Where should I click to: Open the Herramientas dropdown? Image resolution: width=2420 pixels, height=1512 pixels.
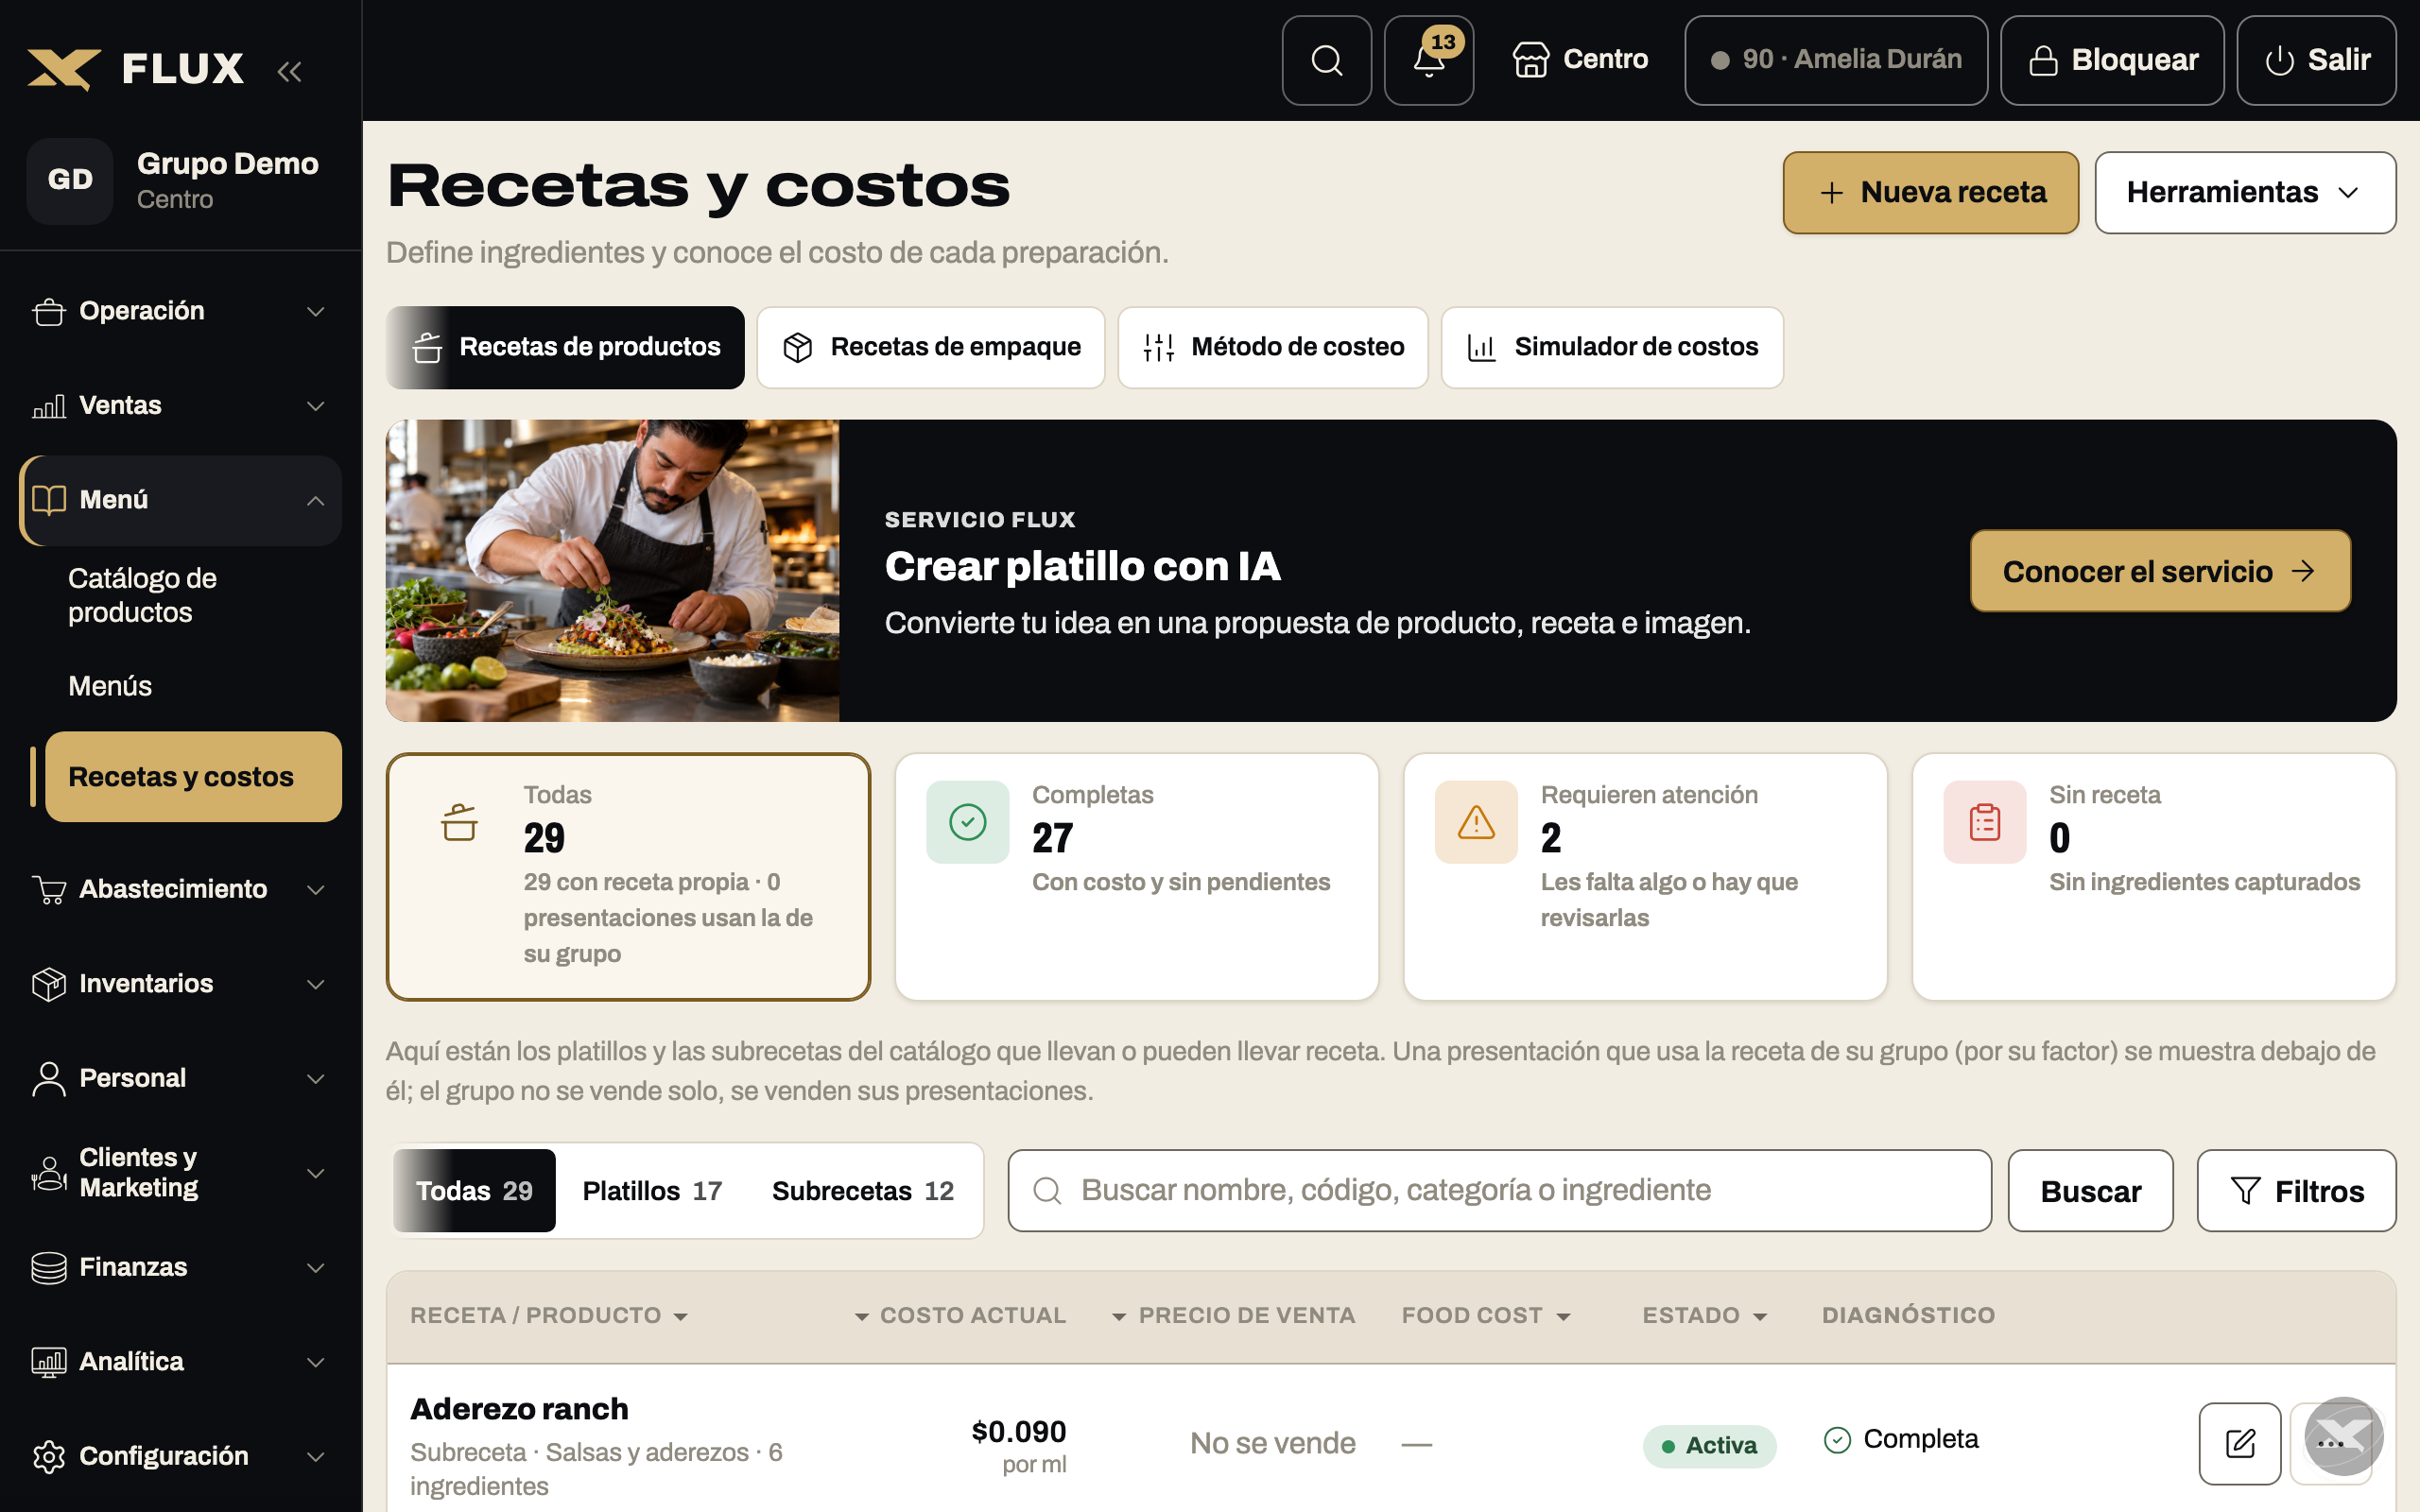click(2245, 192)
